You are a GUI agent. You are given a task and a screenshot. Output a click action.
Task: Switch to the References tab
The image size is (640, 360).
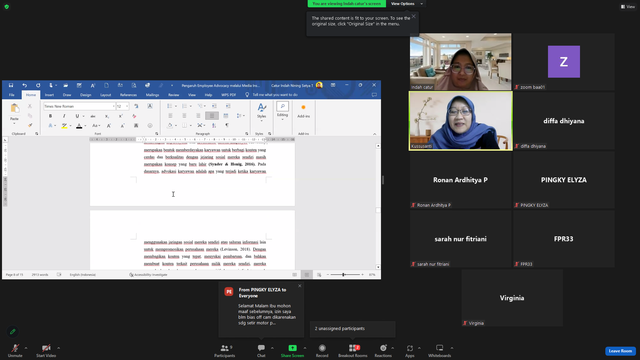coord(128,95)
